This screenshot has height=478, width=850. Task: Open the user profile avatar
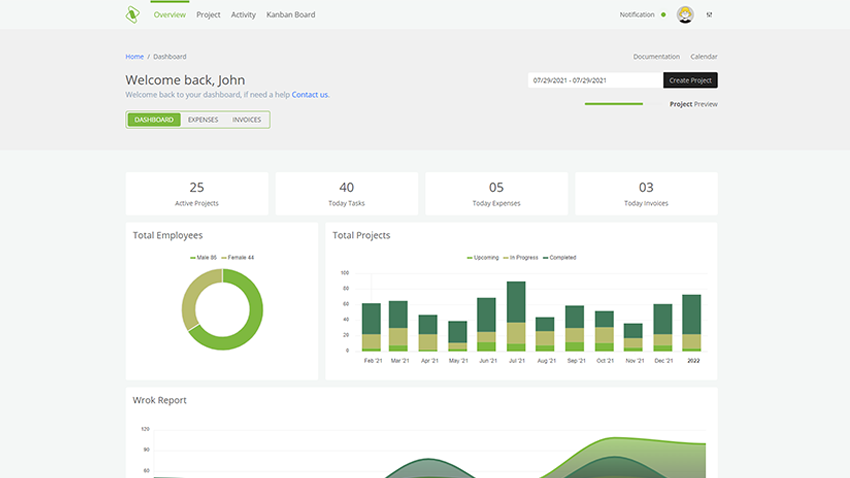pyautogui.click(x=685, y=15)
